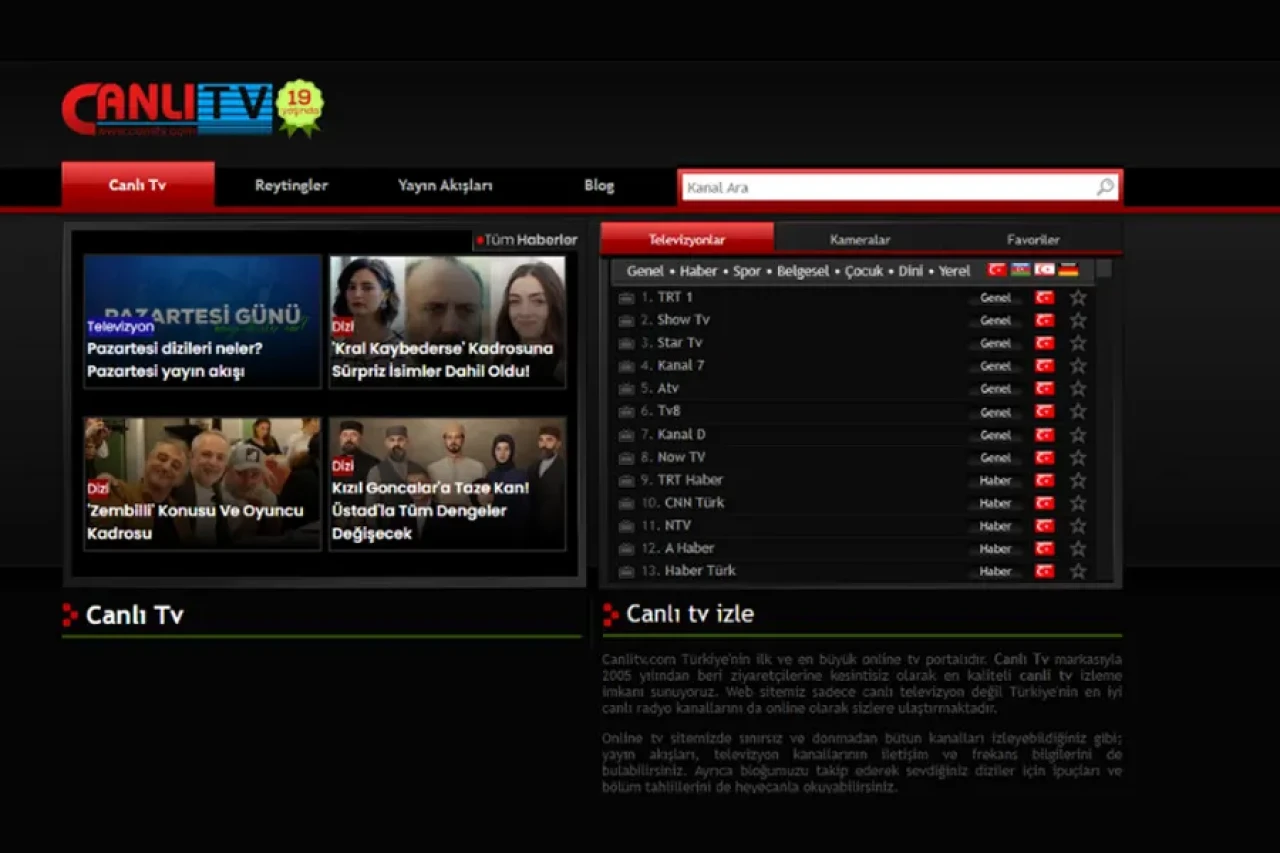The image size is (1280, 853).
Task: Add TRT 1 to favorites with its star
Action: [x=1078, y=297]
